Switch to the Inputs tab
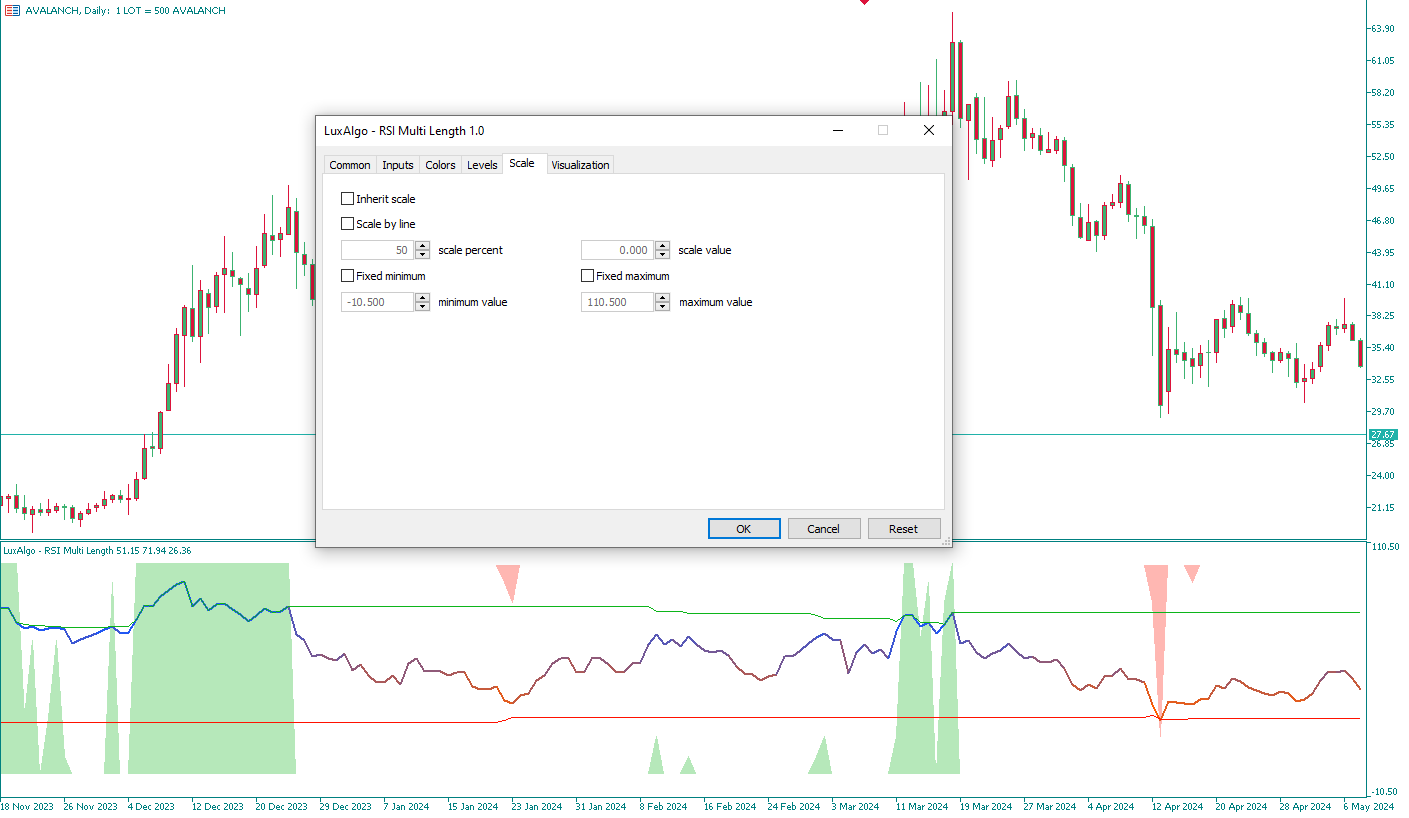This screenshot has width=1409, height=818. coord(398,165)
